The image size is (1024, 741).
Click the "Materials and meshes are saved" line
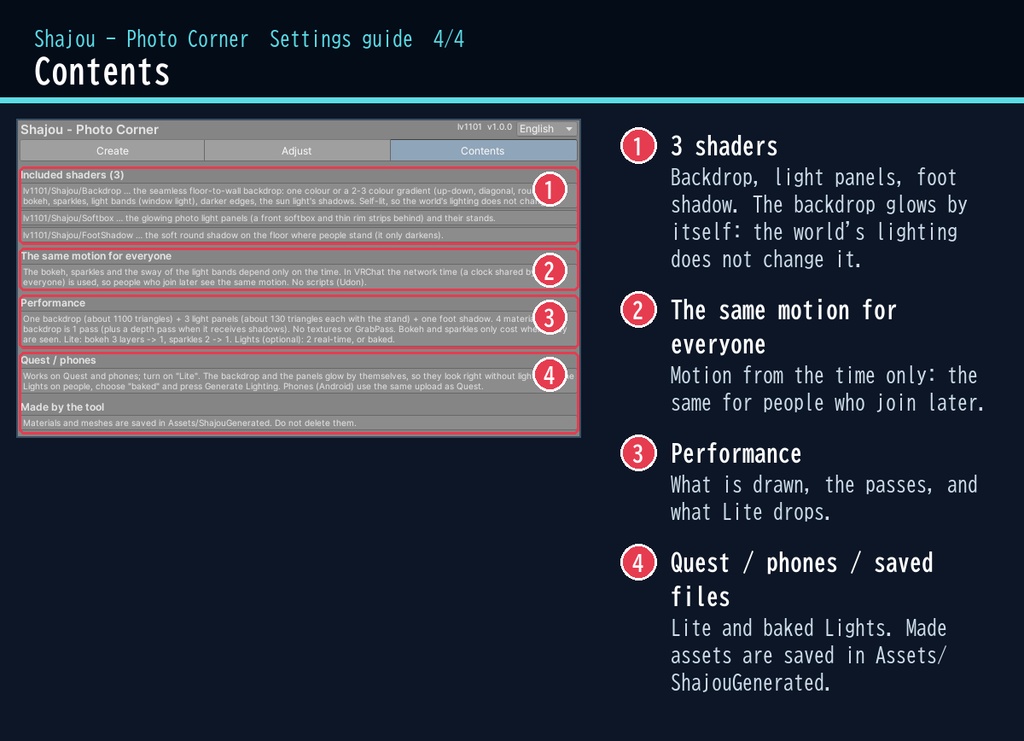(x=298, y=423)
